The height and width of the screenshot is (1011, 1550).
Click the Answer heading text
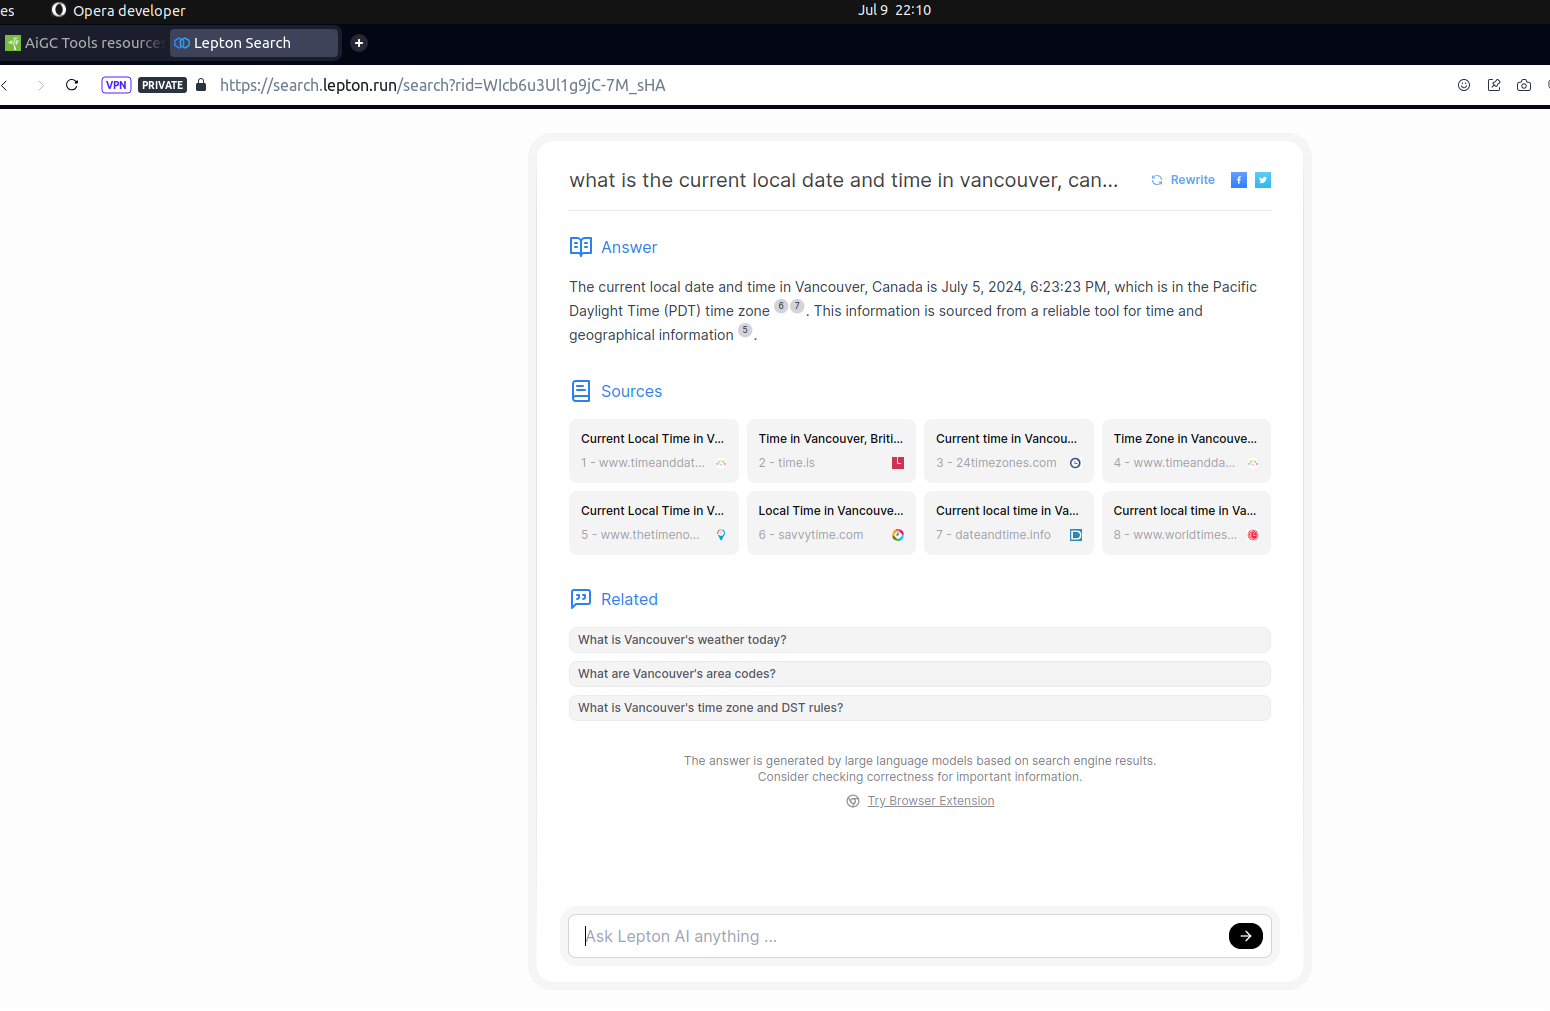click(629, 247)
